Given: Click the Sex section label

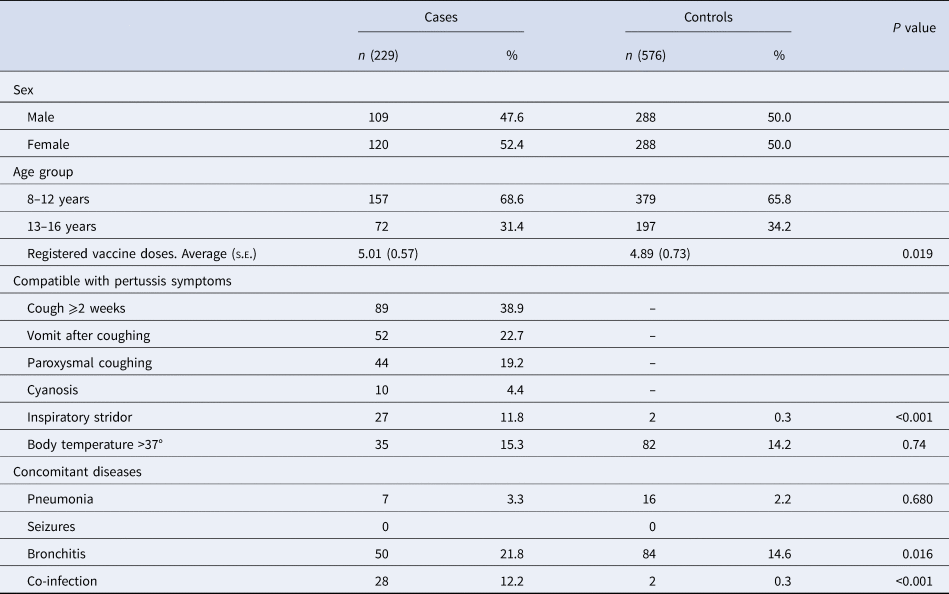Looking at the screenshot, I should point(22,90).
